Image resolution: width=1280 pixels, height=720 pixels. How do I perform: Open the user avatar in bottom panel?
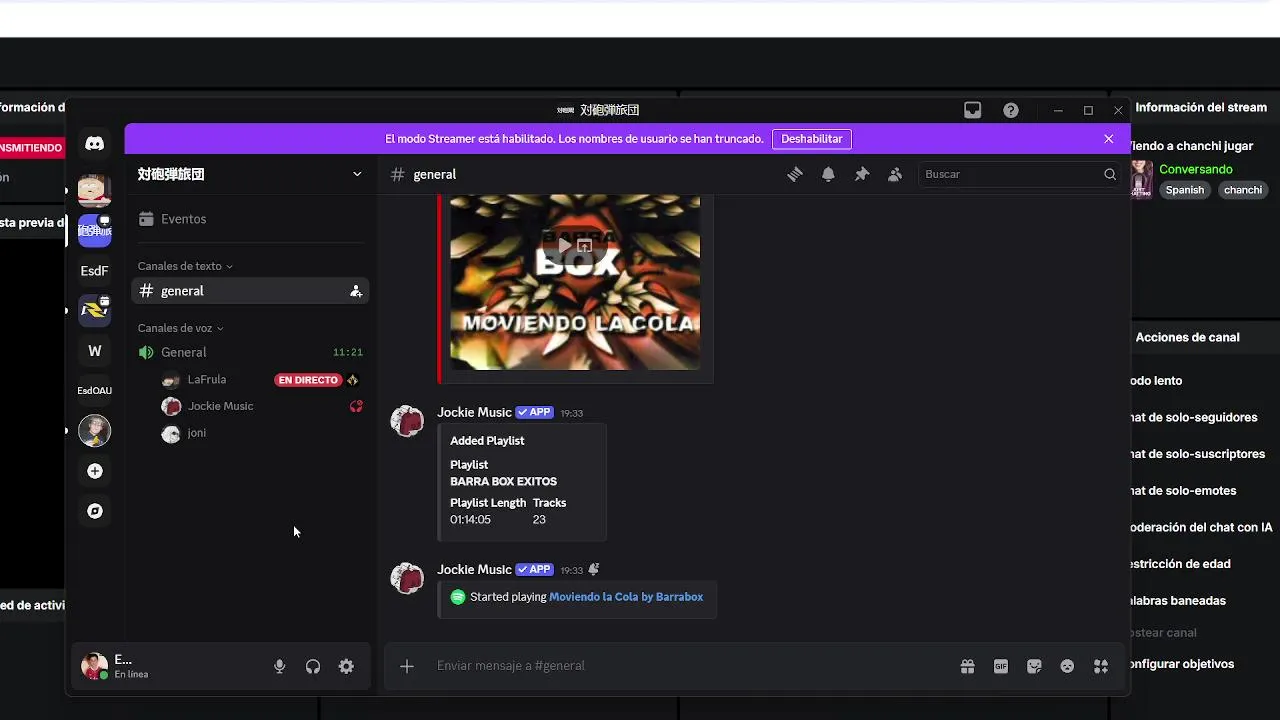(94, 666)
